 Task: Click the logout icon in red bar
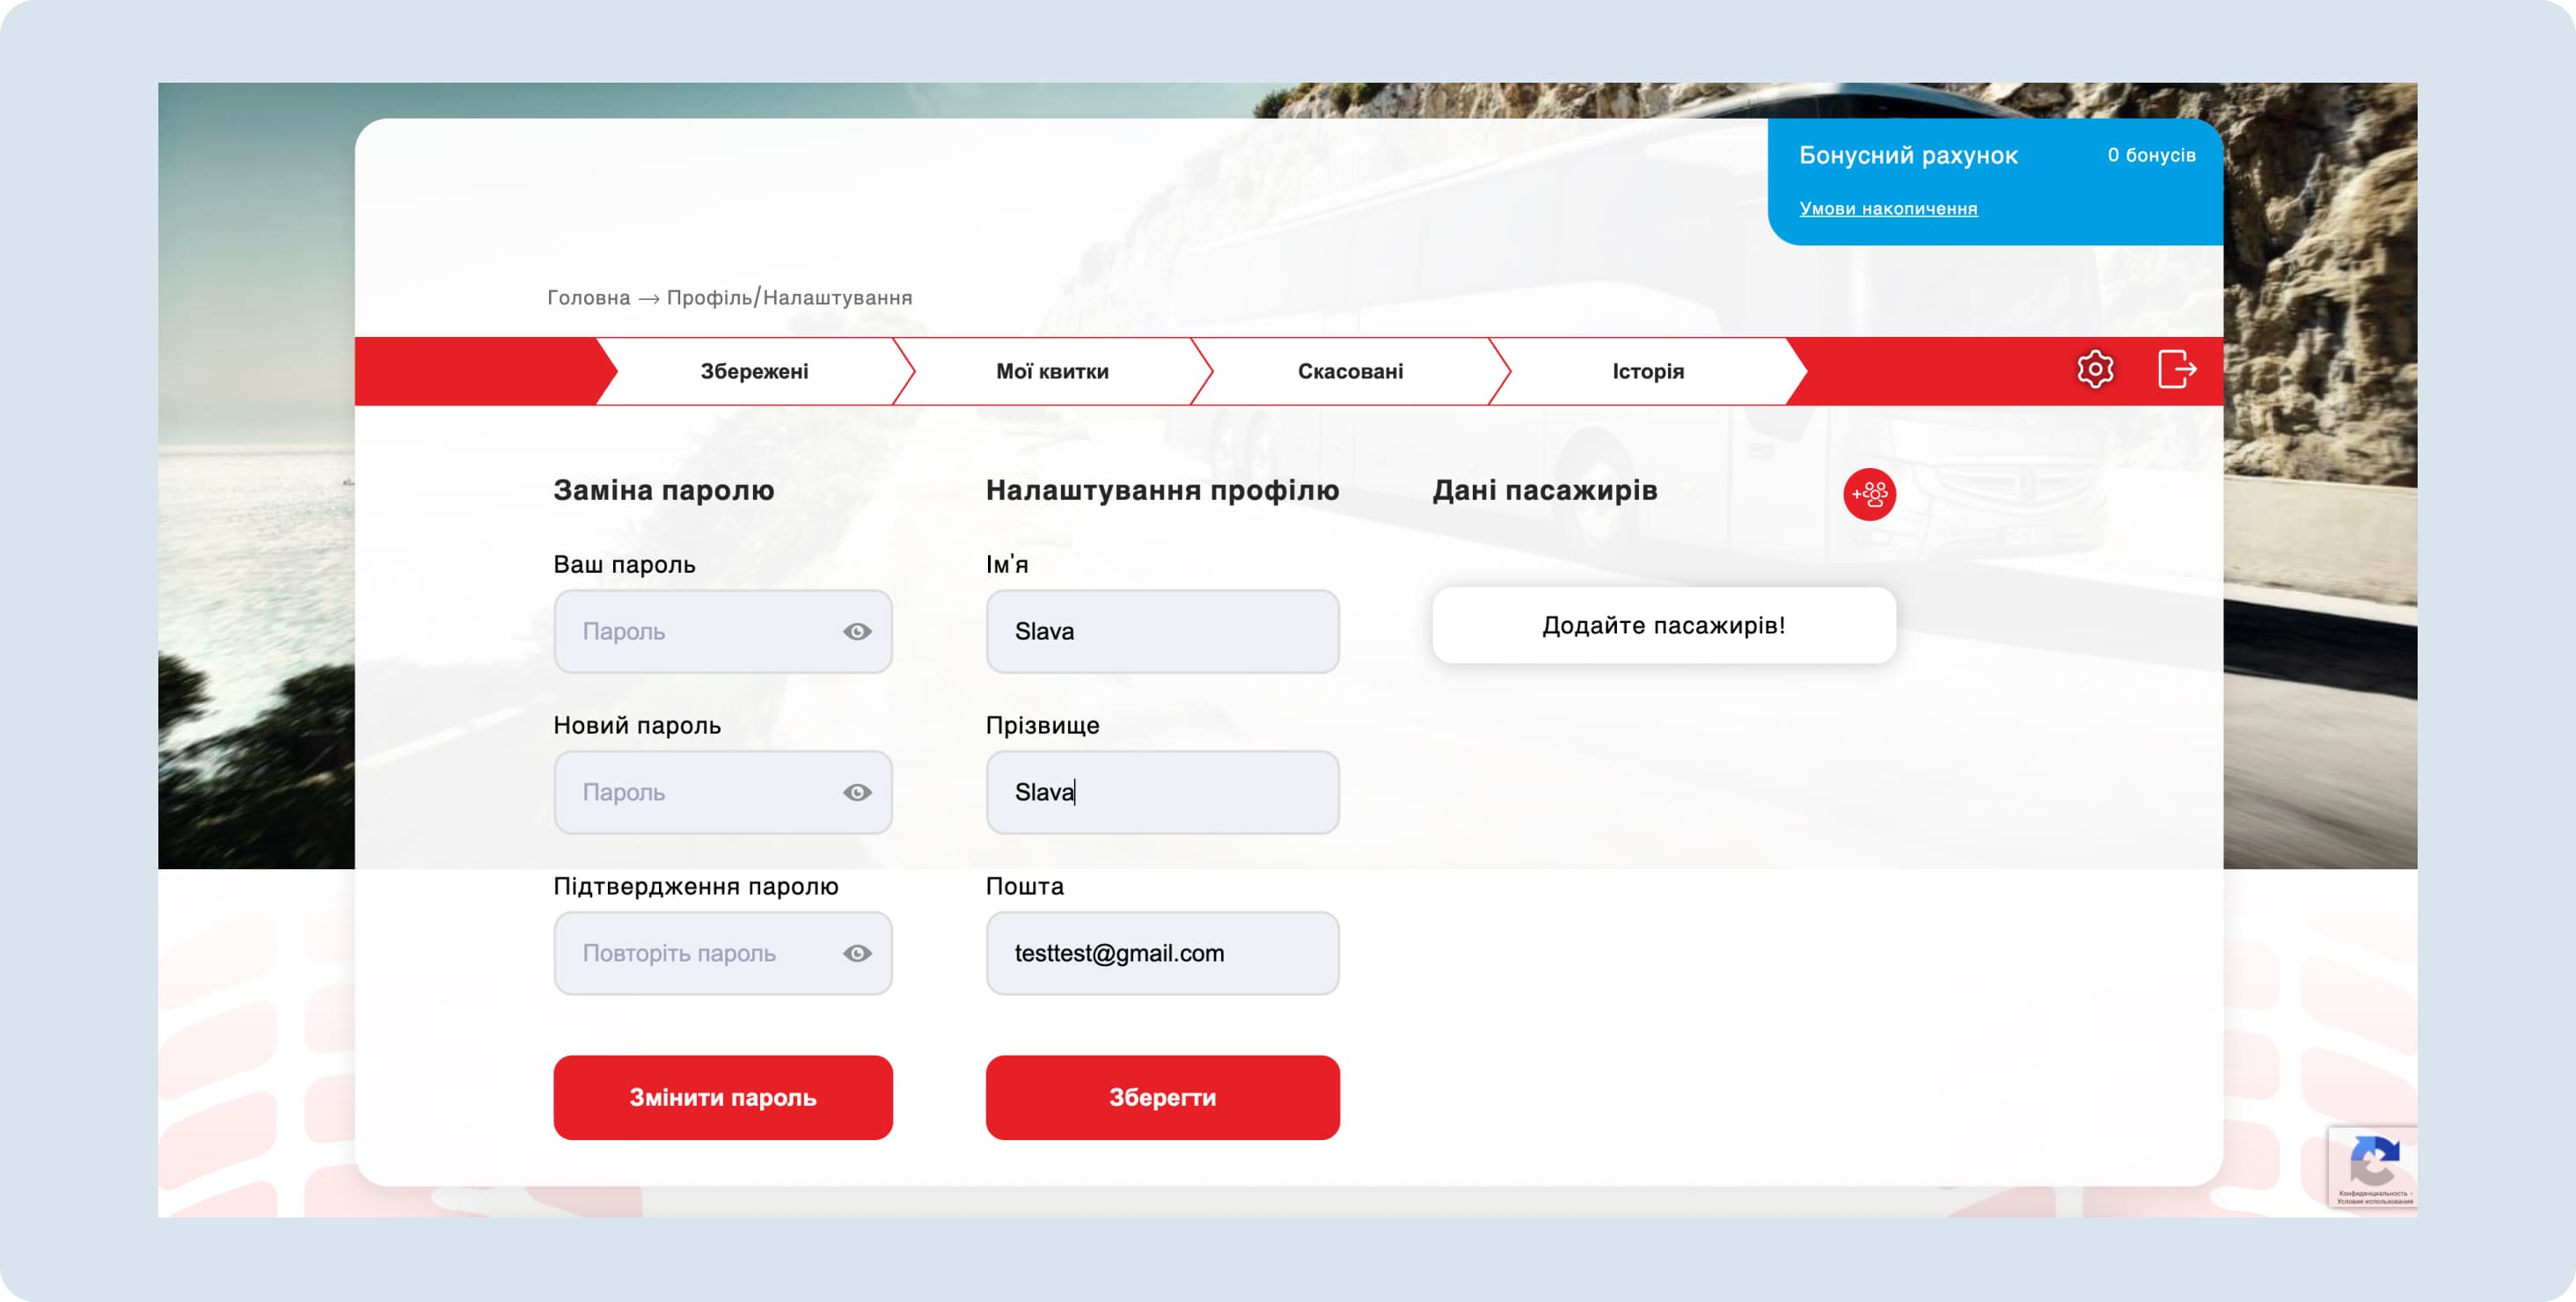[2176, 370]
